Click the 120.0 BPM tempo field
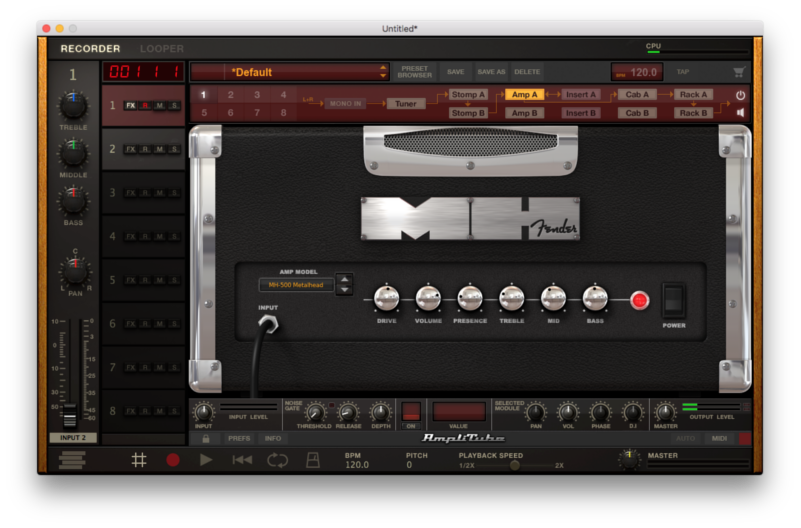 [638, 72]
